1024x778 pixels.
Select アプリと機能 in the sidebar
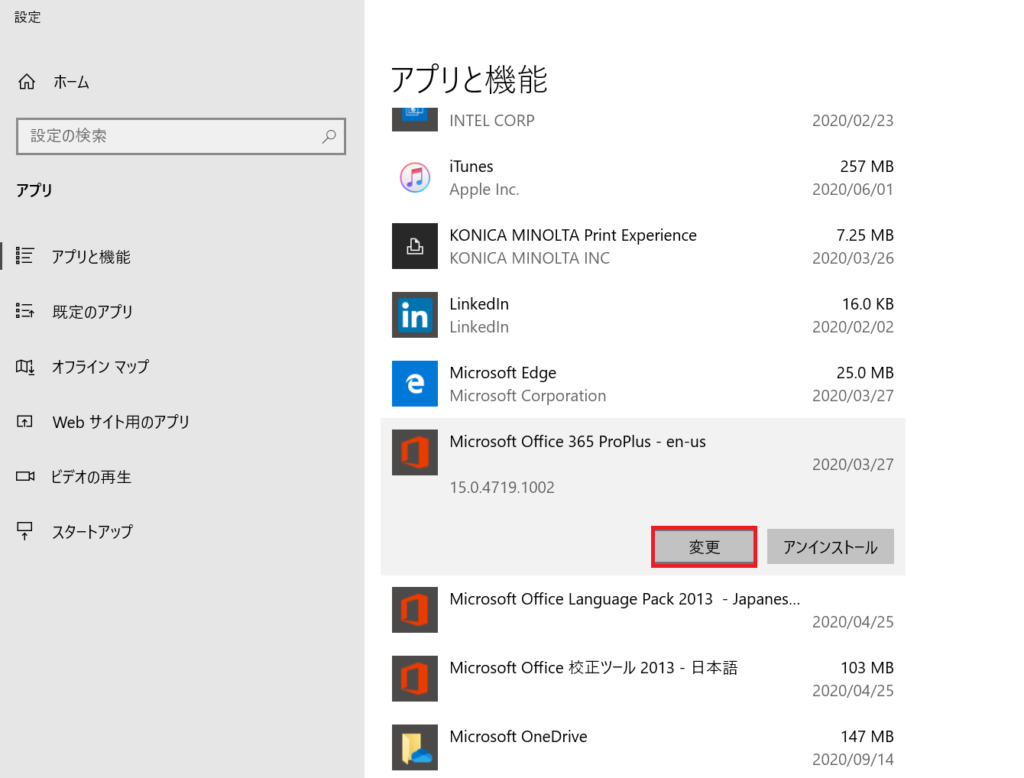point(91,257)
